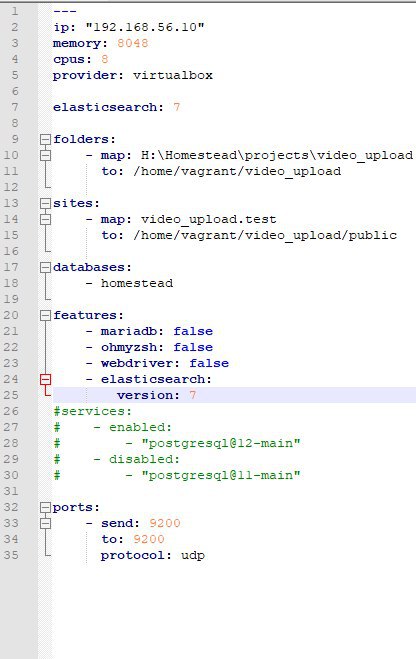The height and width of the screenshot is (659, 416).
Task: Click the sites: key text
Action: [76, 203]
